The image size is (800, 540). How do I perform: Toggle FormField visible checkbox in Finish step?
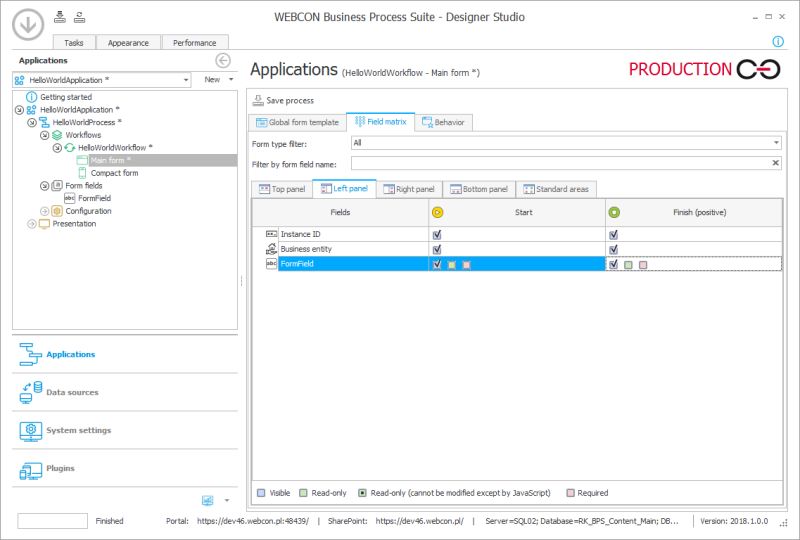(614, 264)
